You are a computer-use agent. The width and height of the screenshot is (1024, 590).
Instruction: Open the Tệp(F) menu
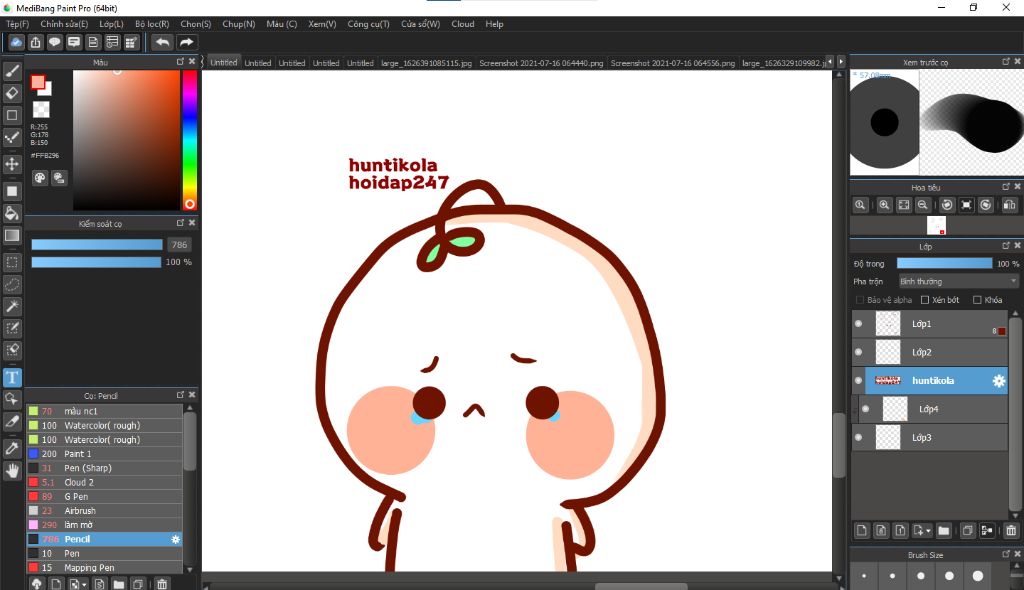pos(18,24)
